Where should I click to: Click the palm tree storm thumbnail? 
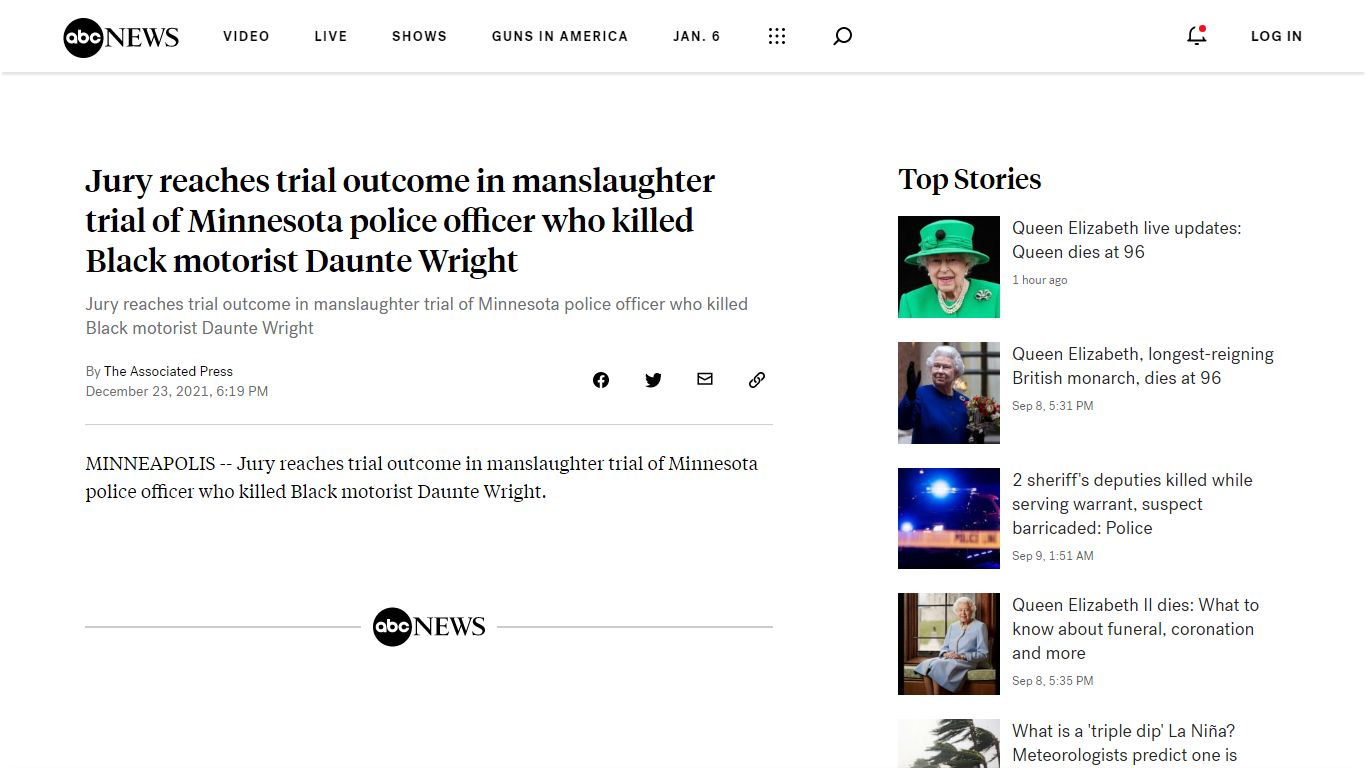[949, 743]
